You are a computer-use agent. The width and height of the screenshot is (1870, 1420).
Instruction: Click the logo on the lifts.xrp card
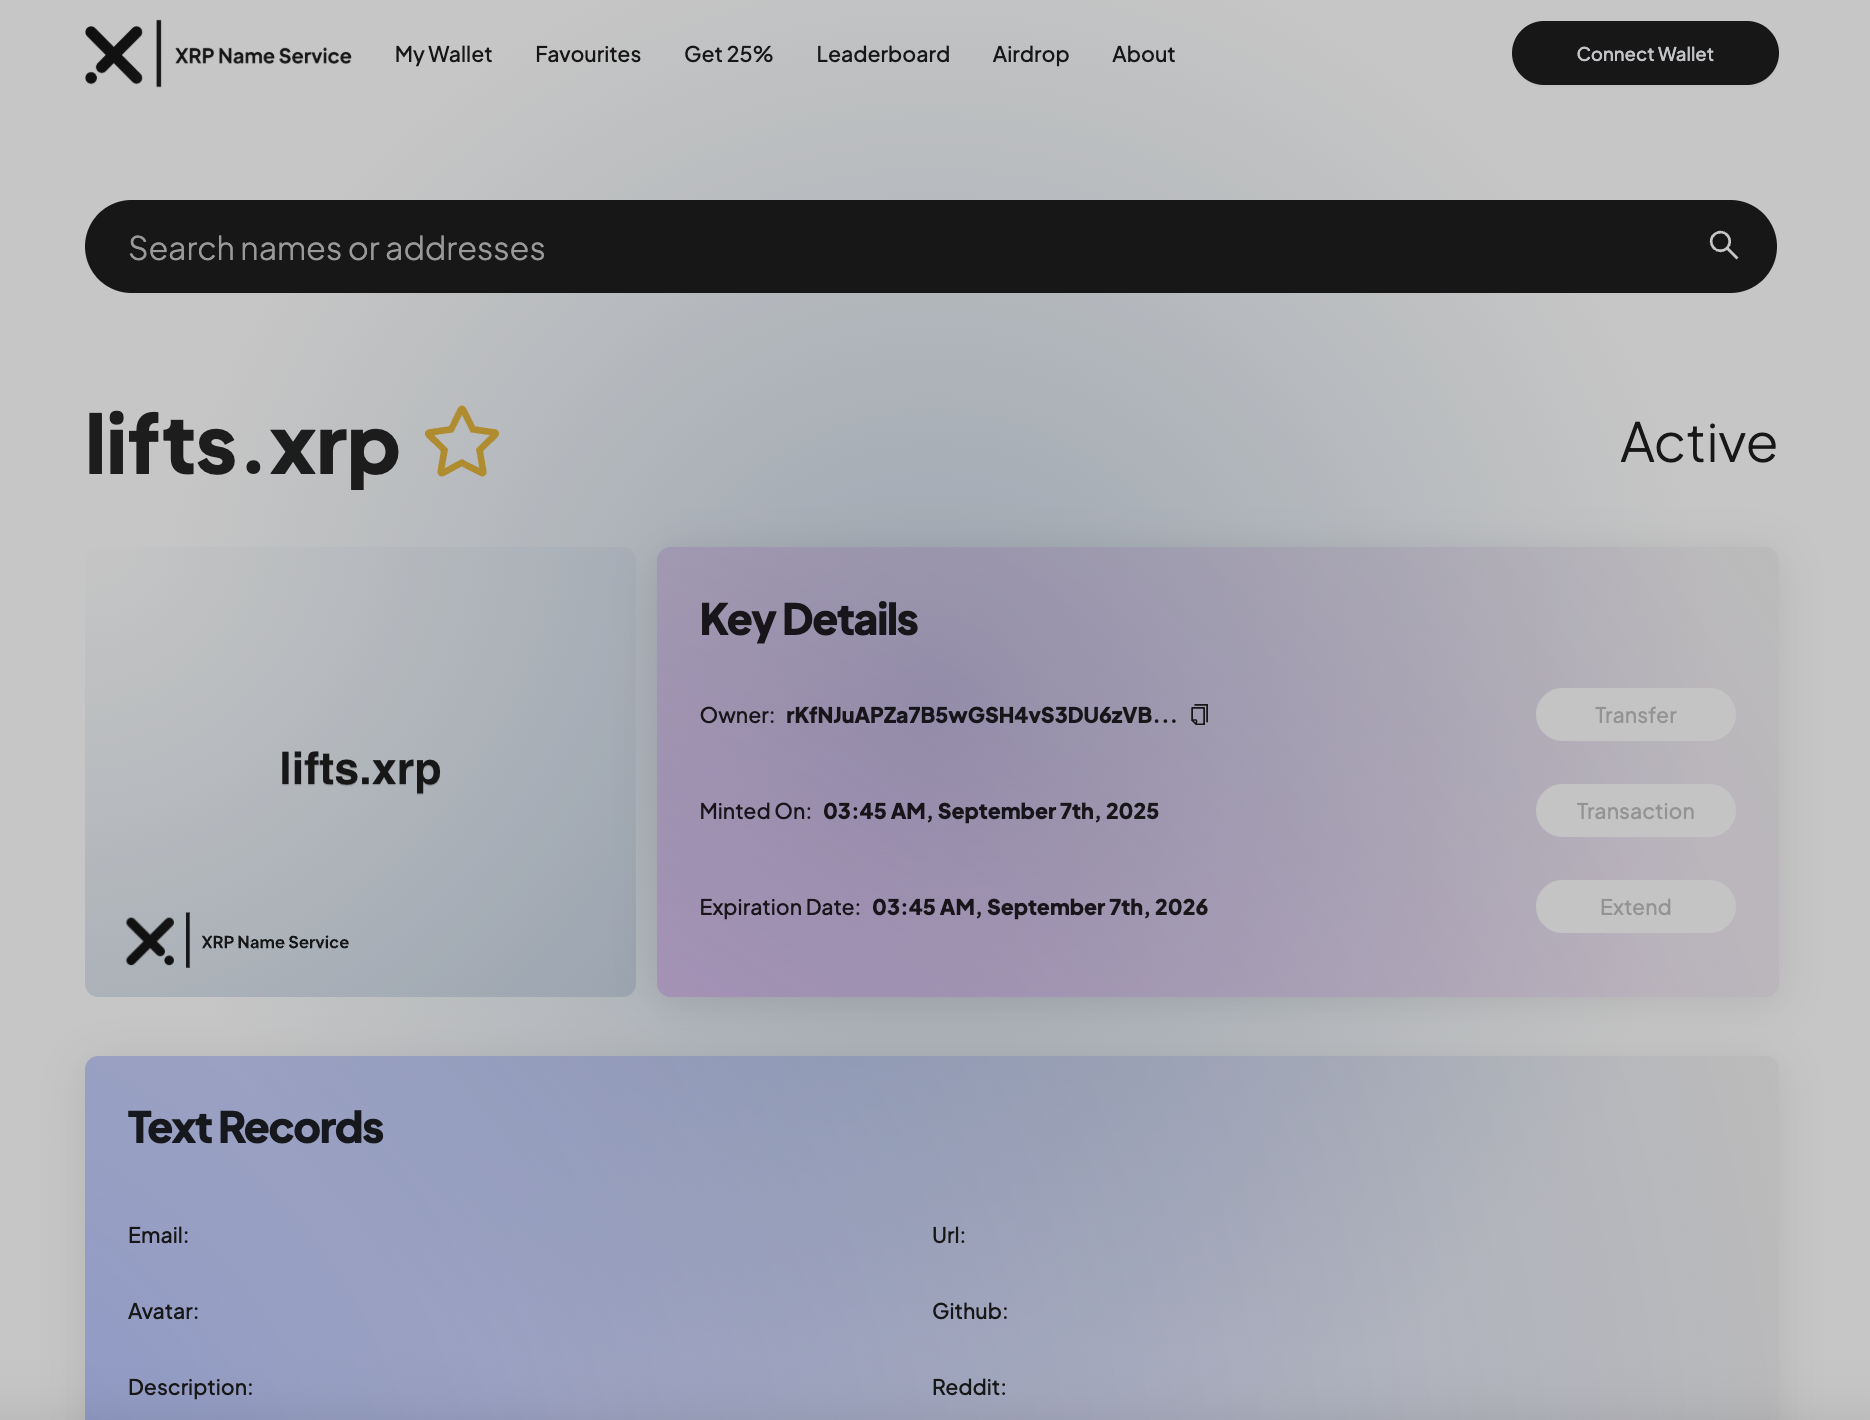point(150,941)
